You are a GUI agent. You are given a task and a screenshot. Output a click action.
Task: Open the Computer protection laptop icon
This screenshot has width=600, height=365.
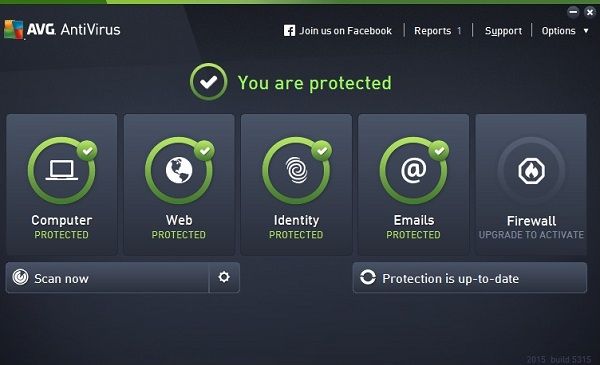[62, 171]
